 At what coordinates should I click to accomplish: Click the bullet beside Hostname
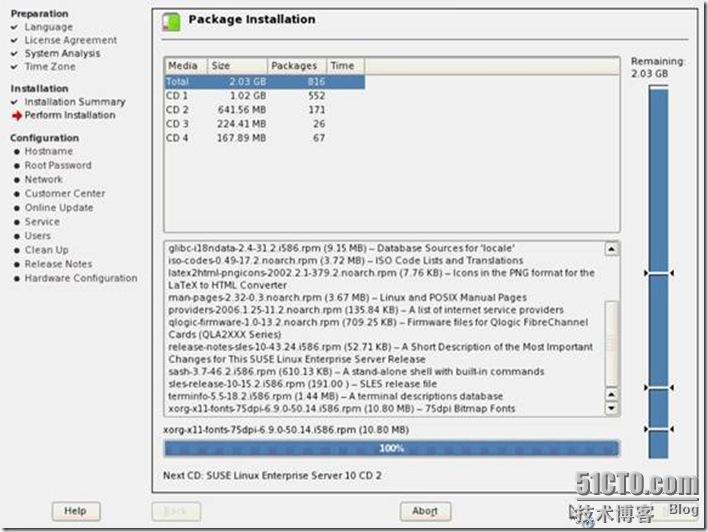pyautogui.click(x=17, y=152)
